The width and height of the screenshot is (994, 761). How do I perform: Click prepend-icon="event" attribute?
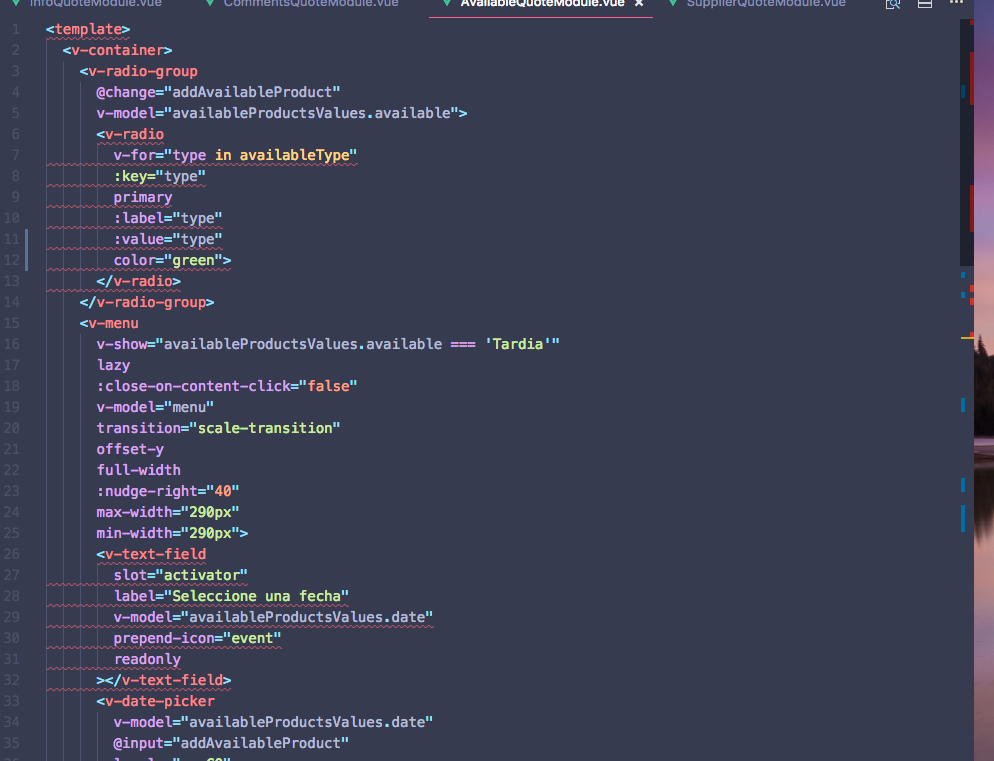point(197,638)
